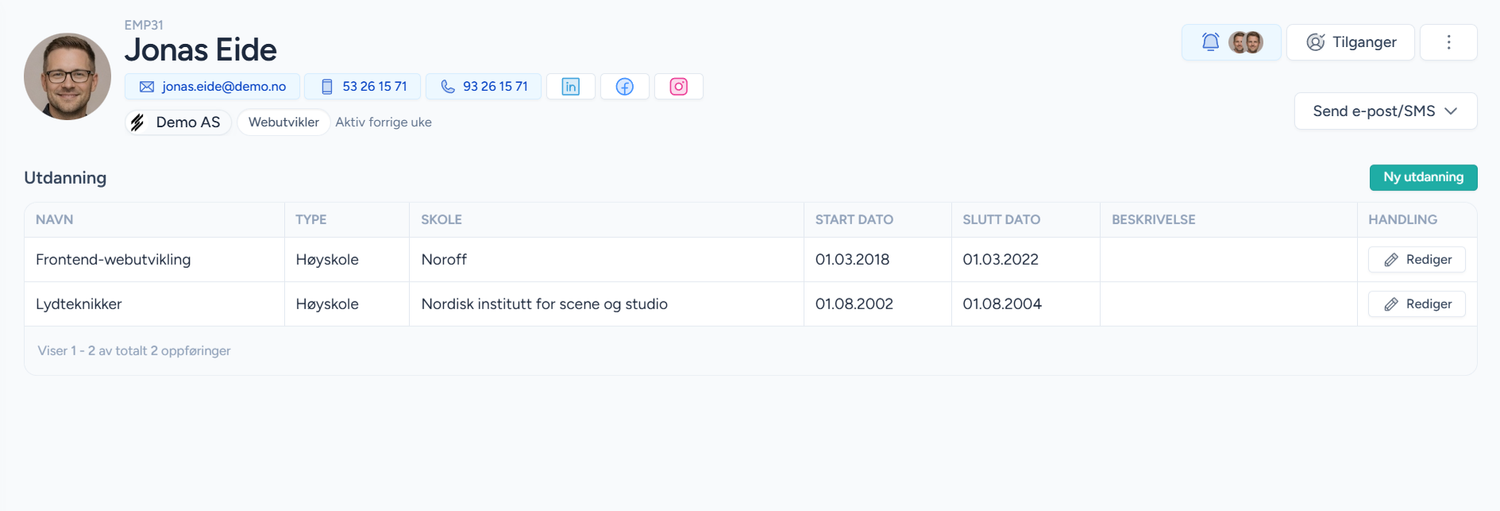
Task: Click the Demo AS company logo chip
Action: pyautogui.click(x=178, y=122)
